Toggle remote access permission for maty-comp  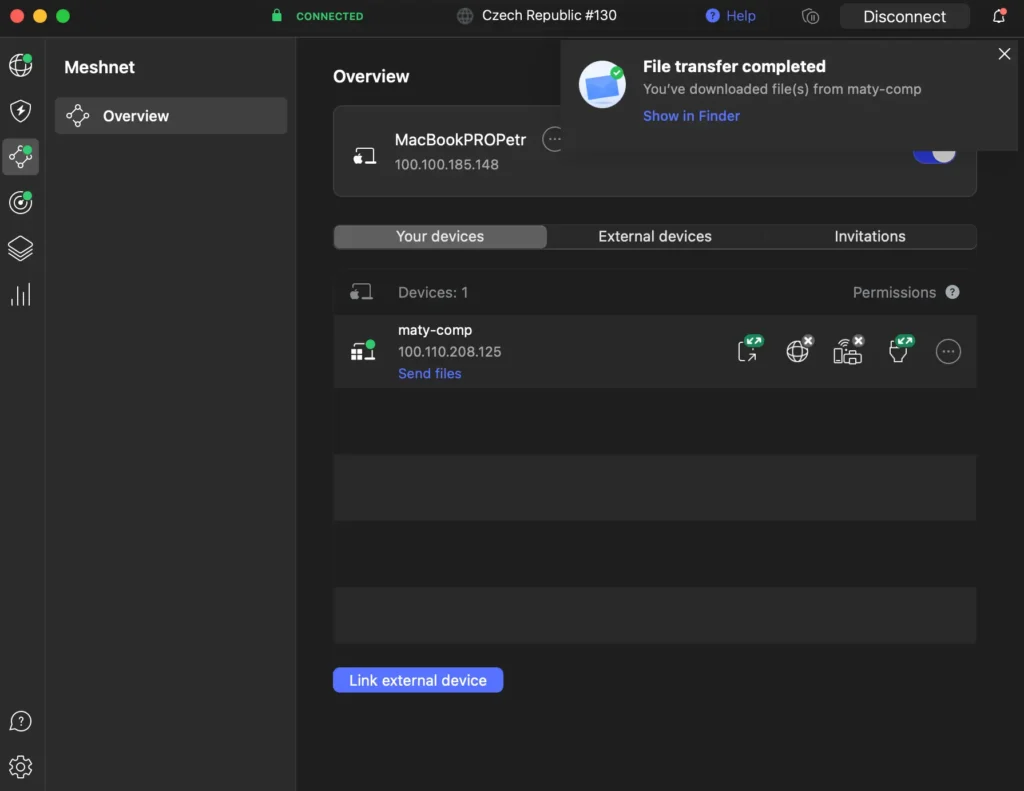[x=749, y=350]
